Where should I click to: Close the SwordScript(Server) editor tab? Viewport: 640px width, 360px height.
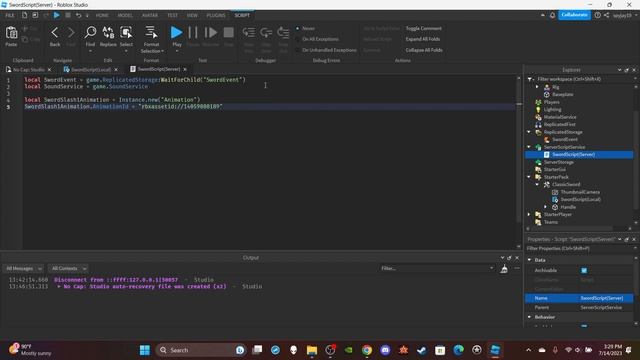click(185, 69)
